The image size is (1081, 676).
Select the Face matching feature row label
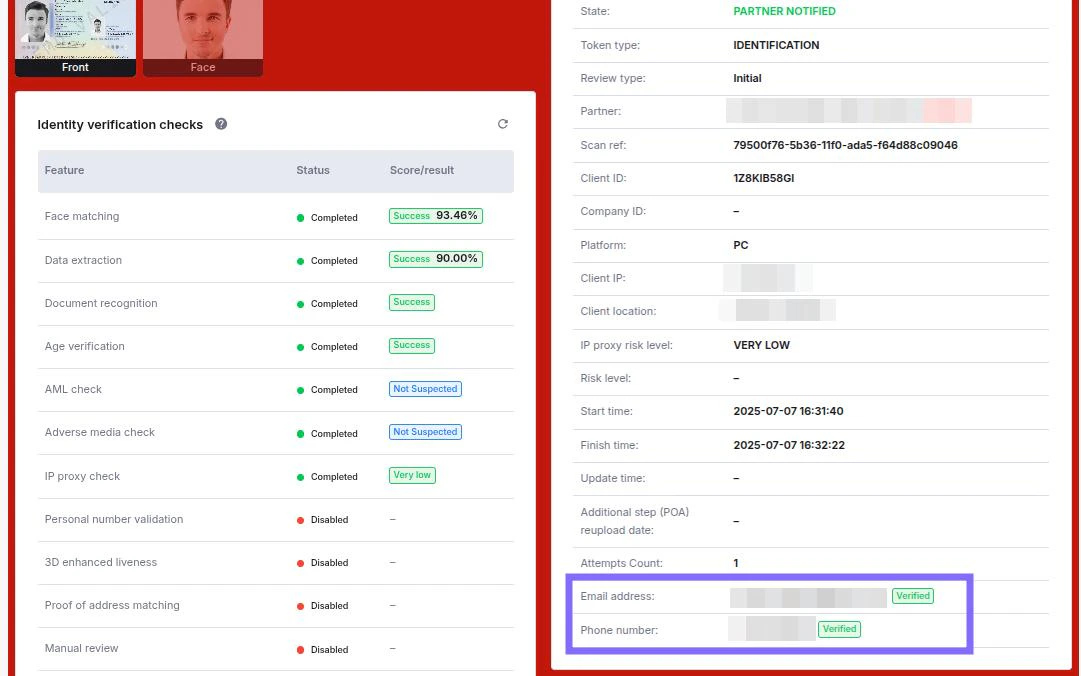[82, 216]
